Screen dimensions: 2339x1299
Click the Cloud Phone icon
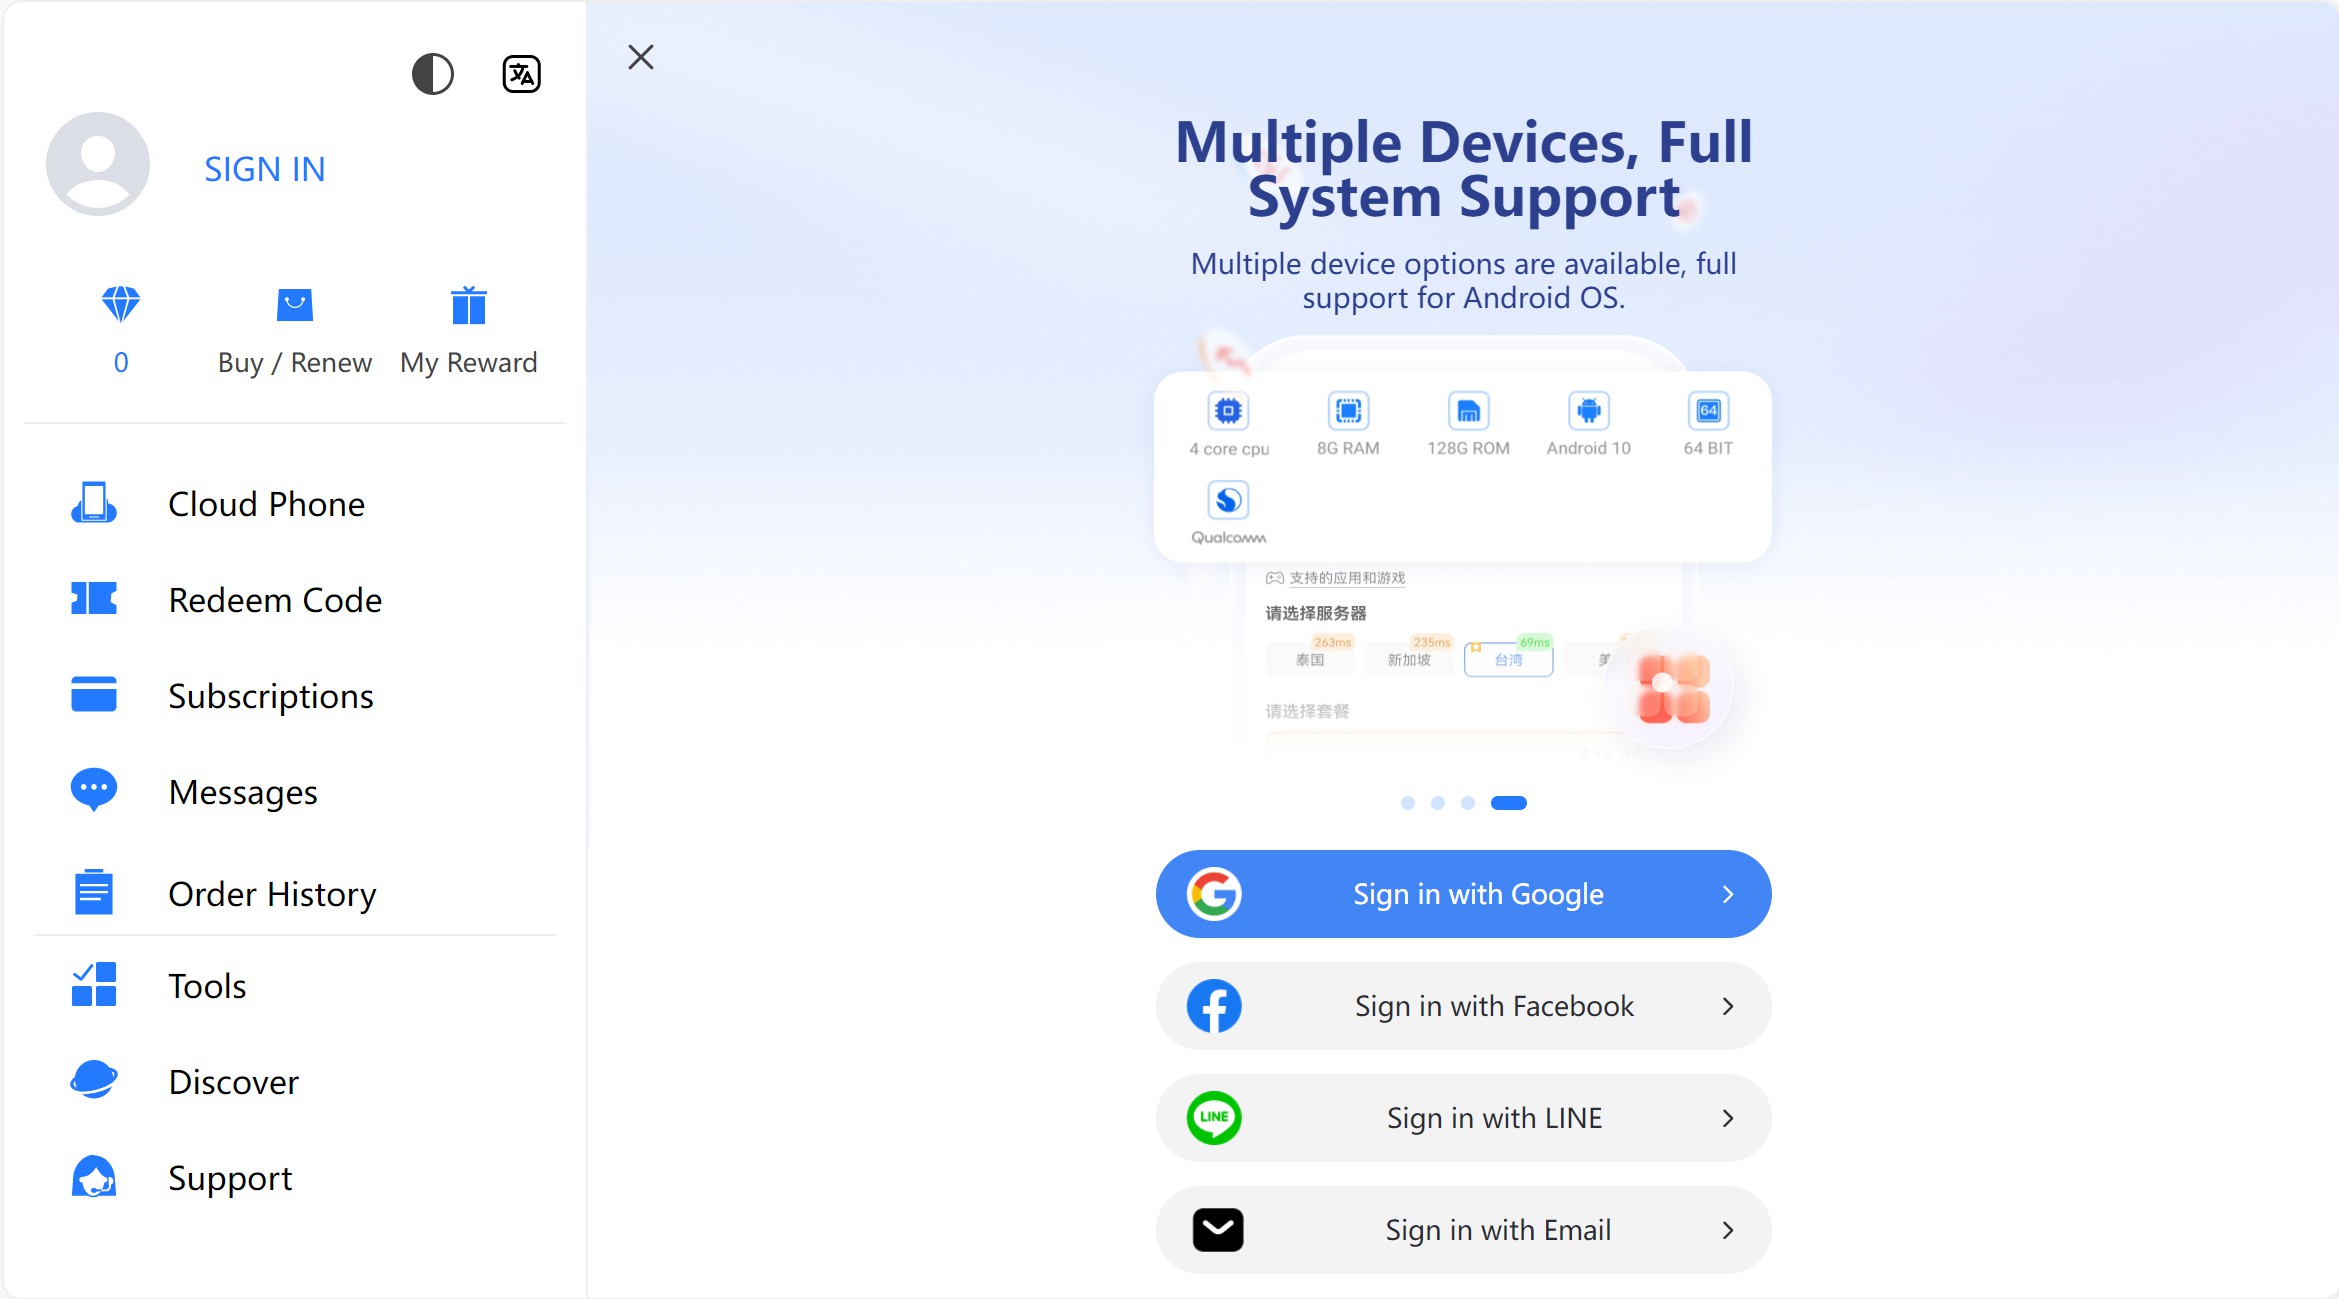pos(93,502)
